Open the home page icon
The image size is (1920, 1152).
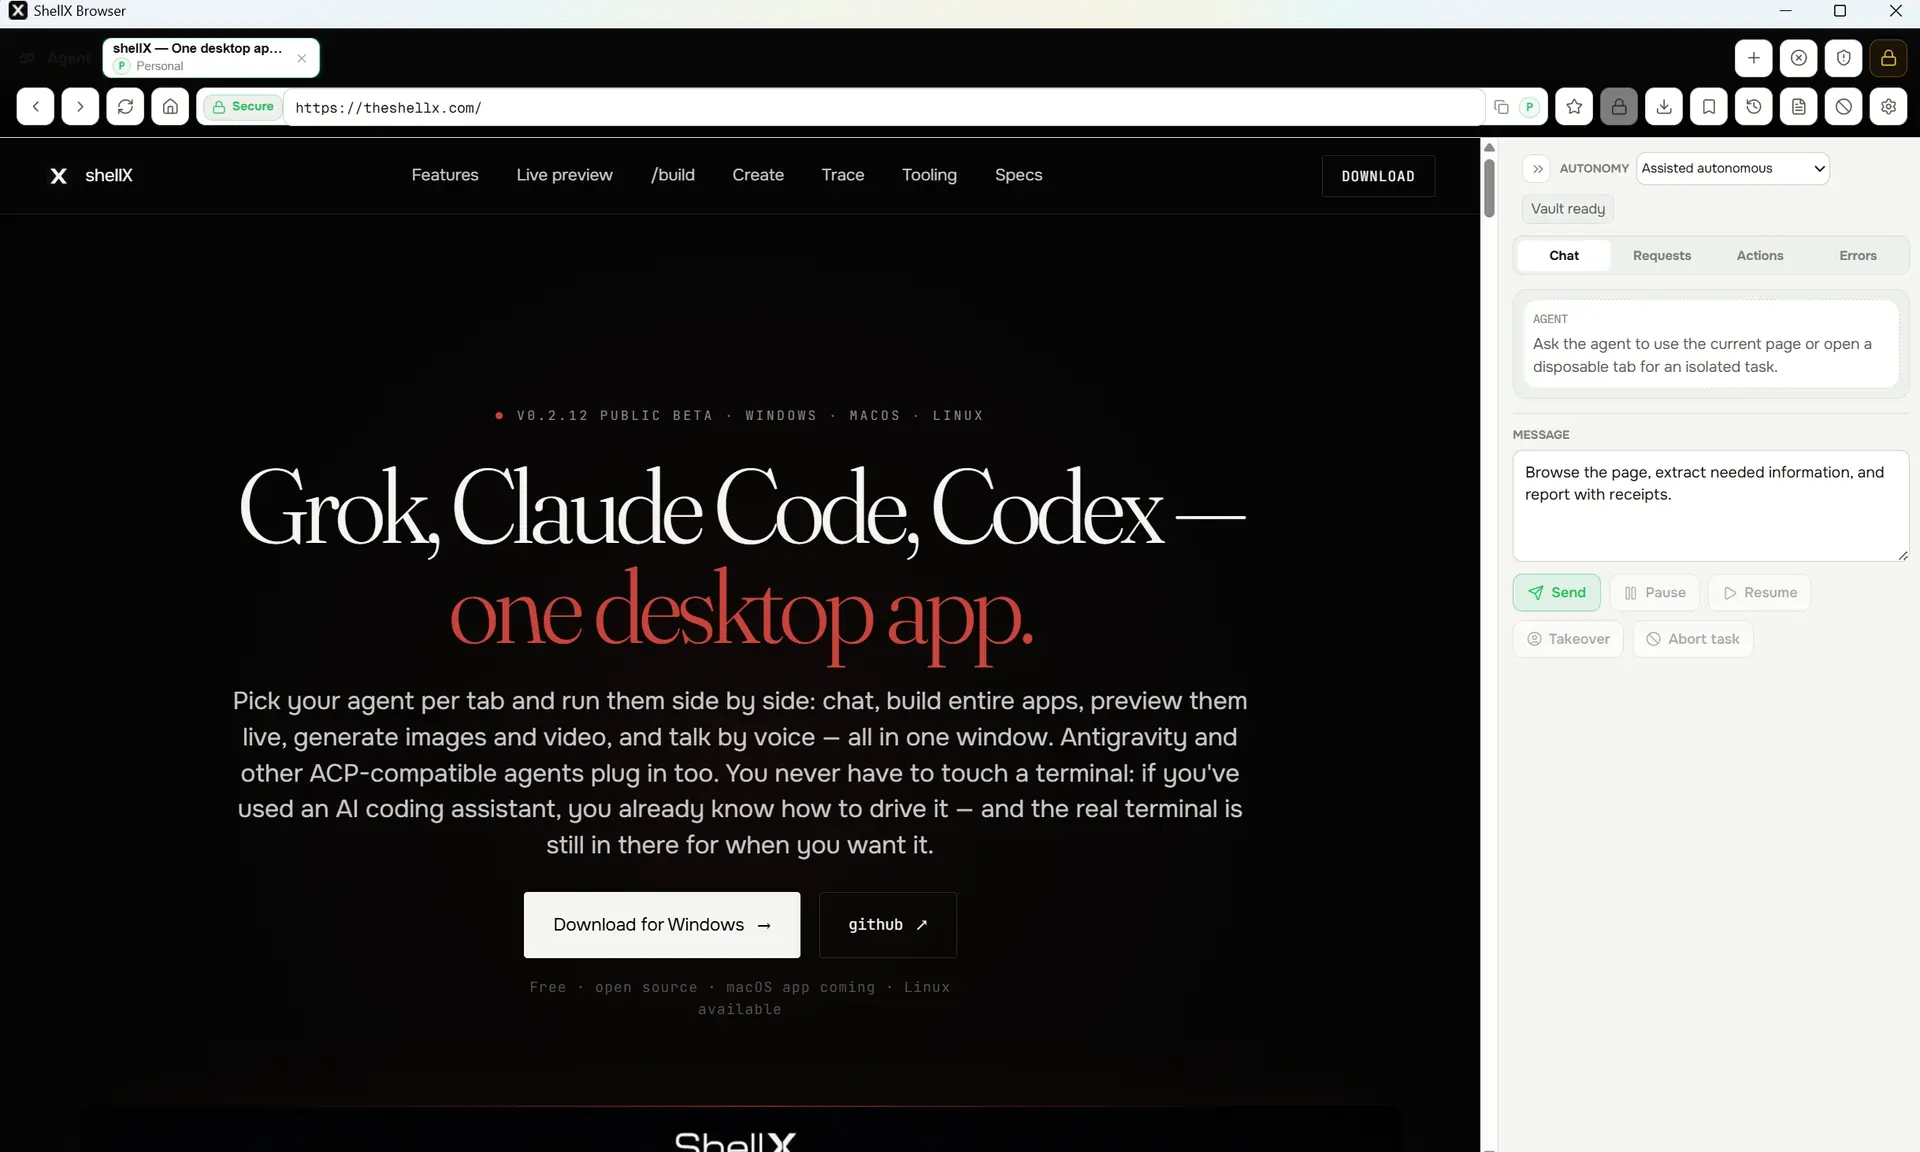(x=170, y=107)
